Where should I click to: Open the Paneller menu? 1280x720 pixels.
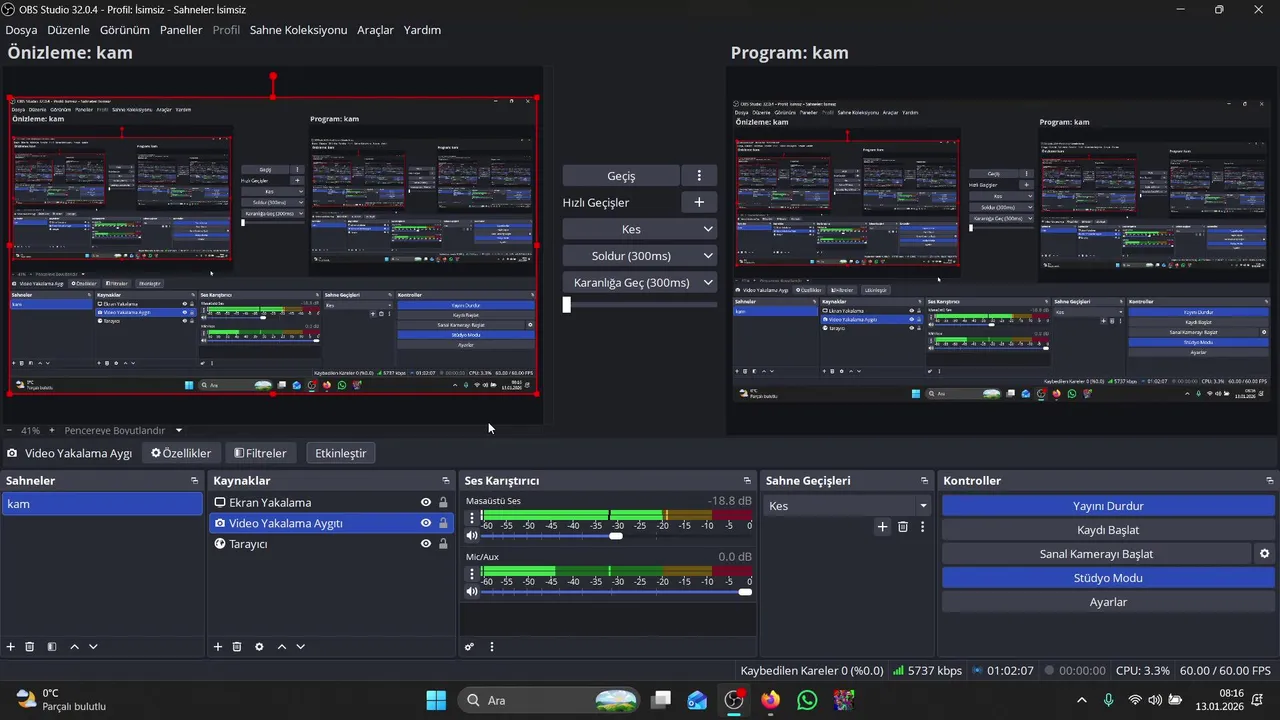pos(181,30)
